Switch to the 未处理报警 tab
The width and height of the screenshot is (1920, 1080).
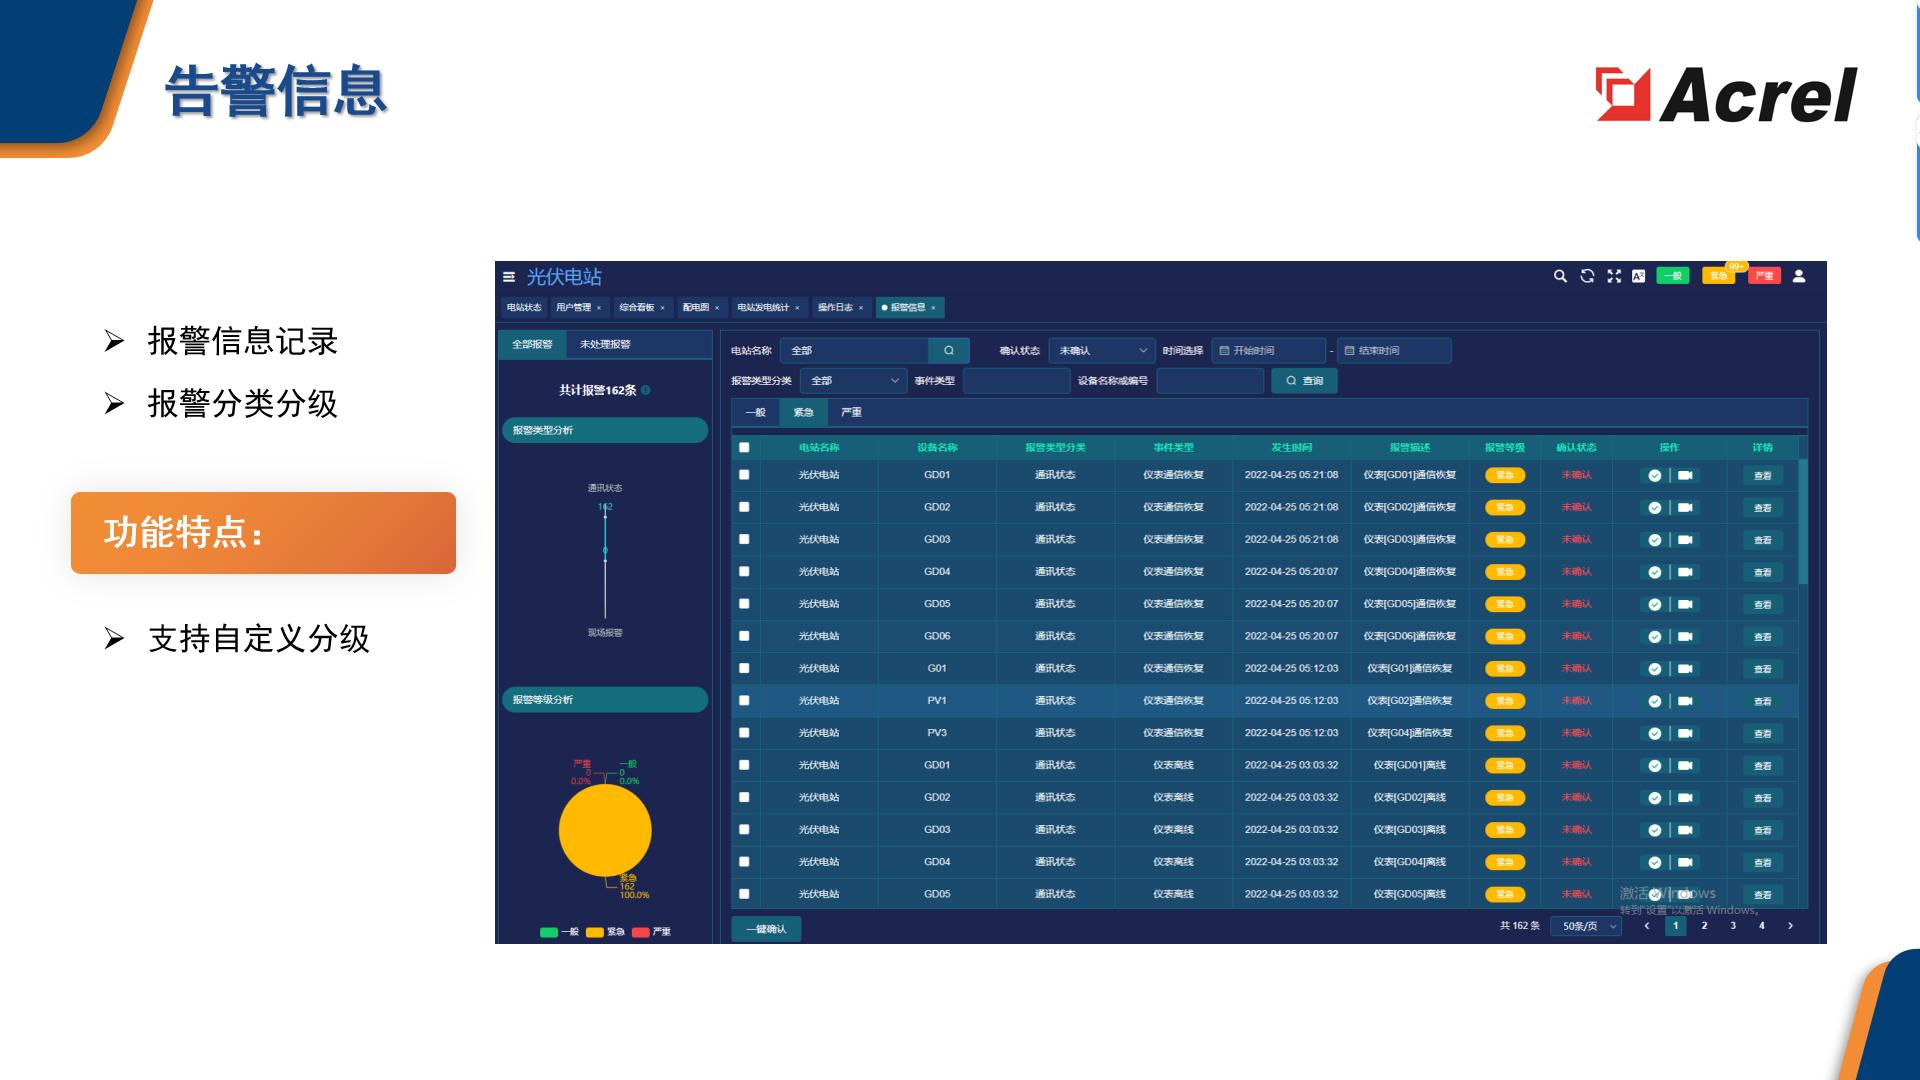(605, 345)
